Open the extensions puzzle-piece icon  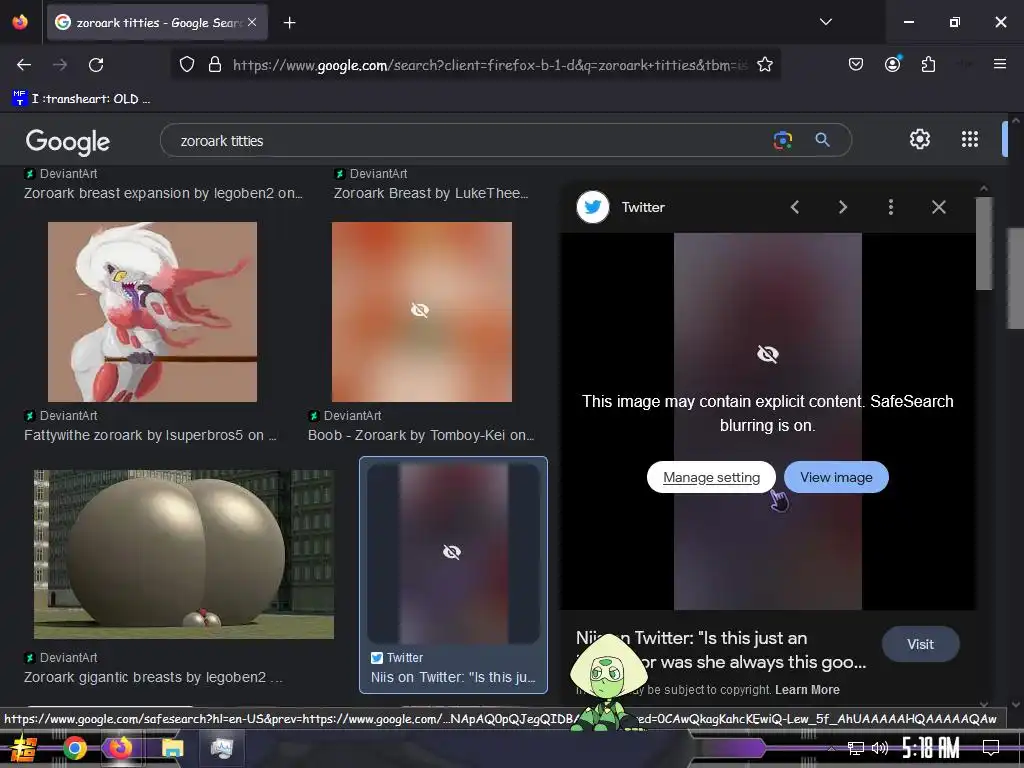(928, 65)
